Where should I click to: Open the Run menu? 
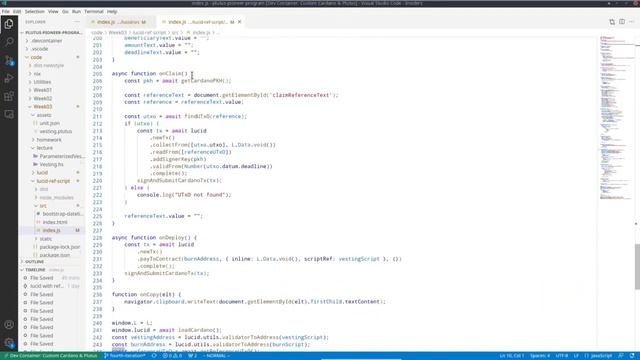(x=76, y=11)
